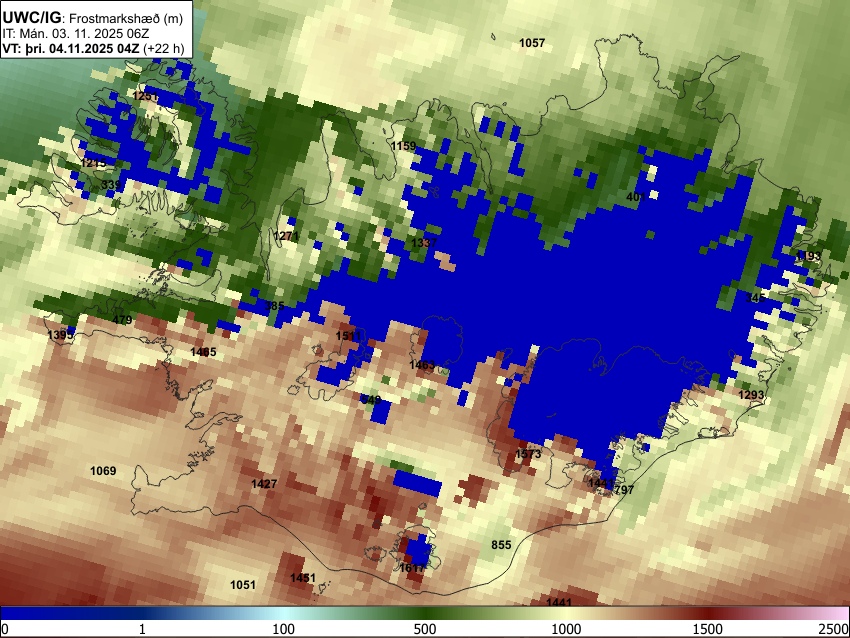Click the map value 797

[x=624, y=490]
